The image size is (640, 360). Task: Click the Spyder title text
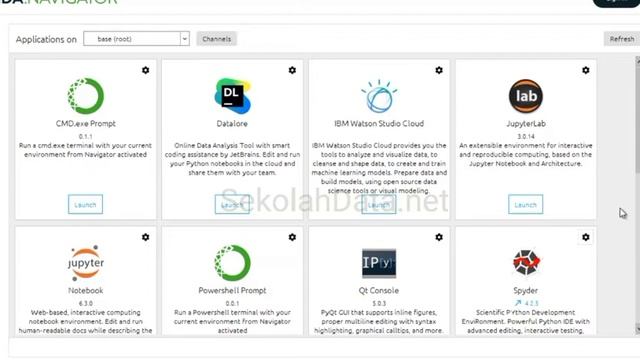click(526, 291)
